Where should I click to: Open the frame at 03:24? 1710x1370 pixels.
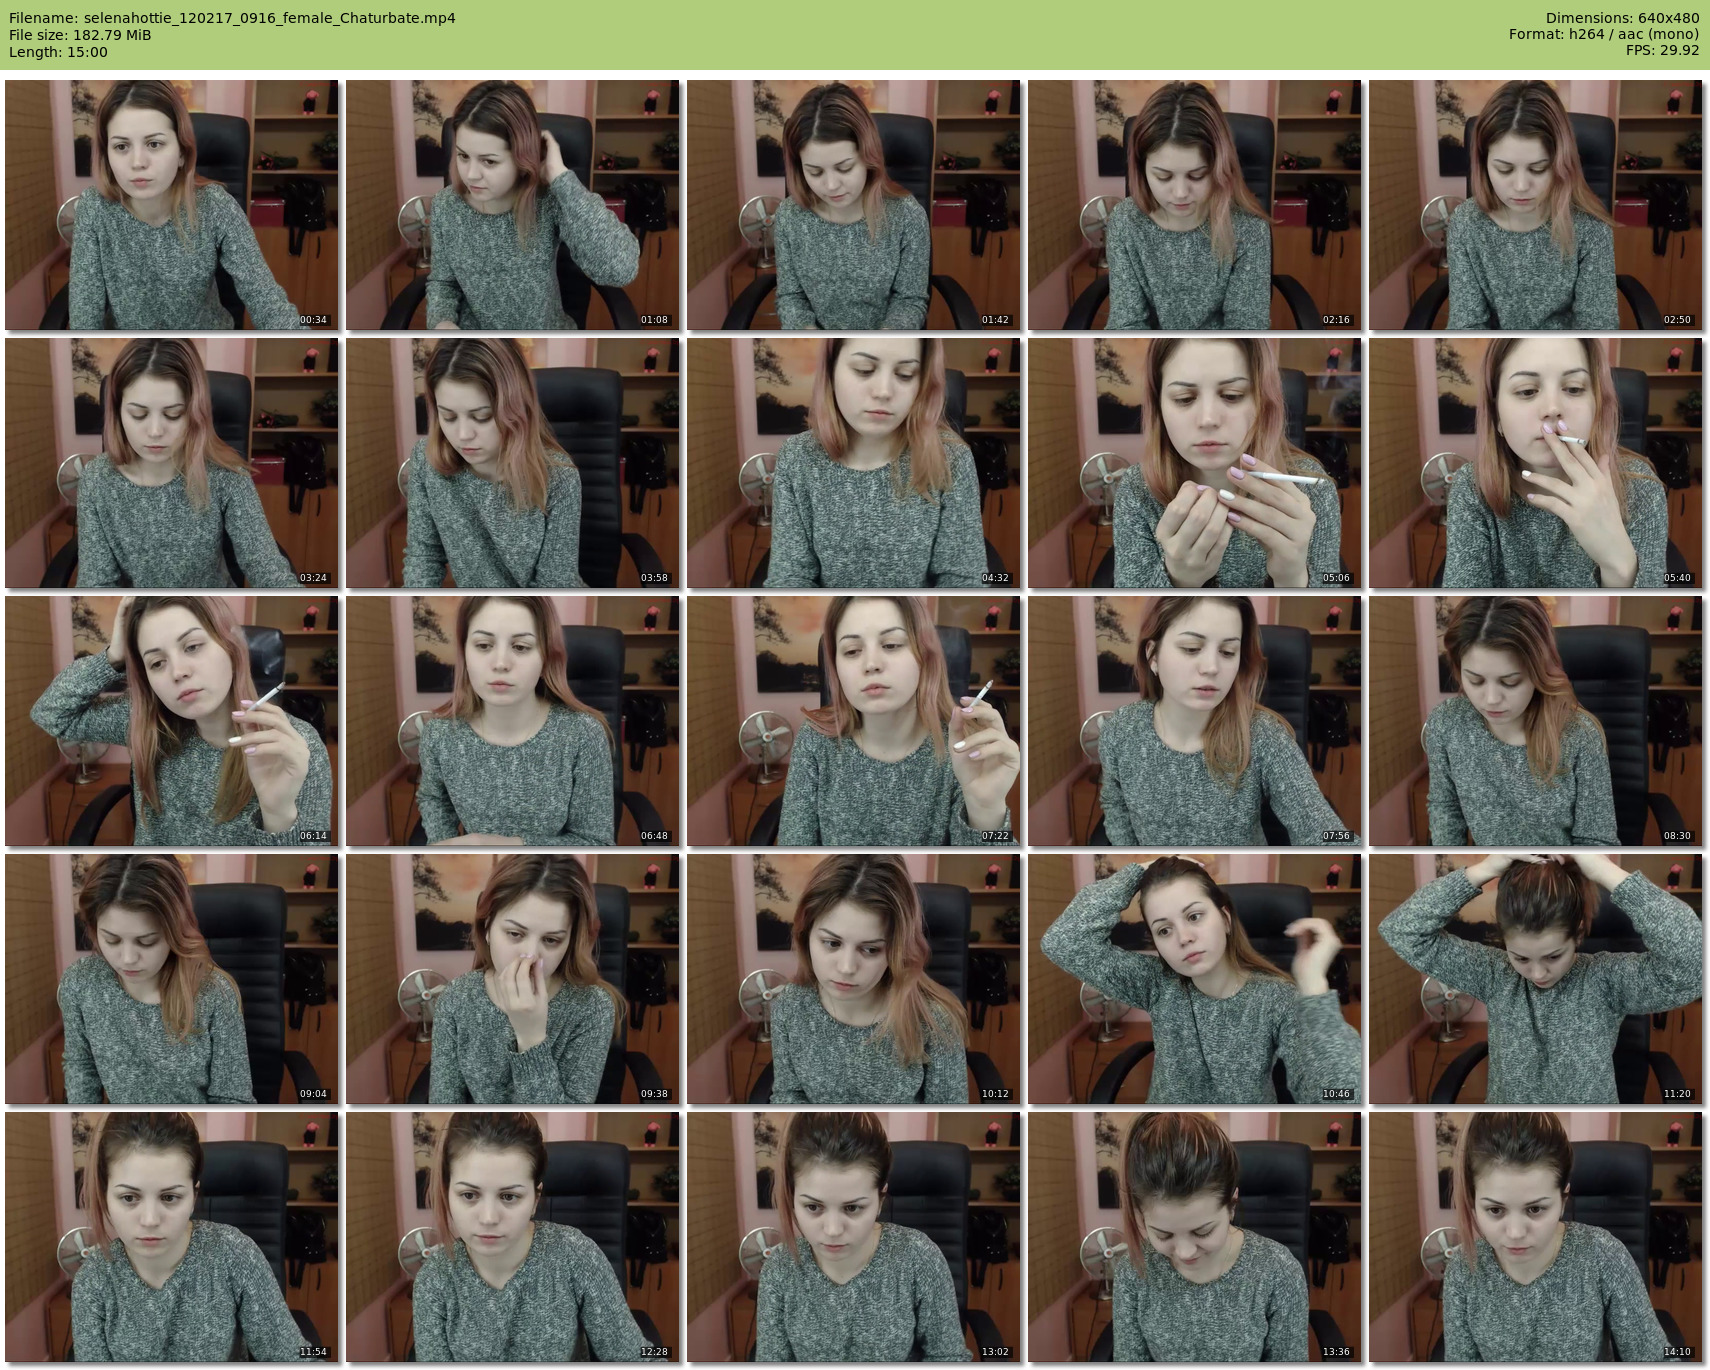point(172,463)
